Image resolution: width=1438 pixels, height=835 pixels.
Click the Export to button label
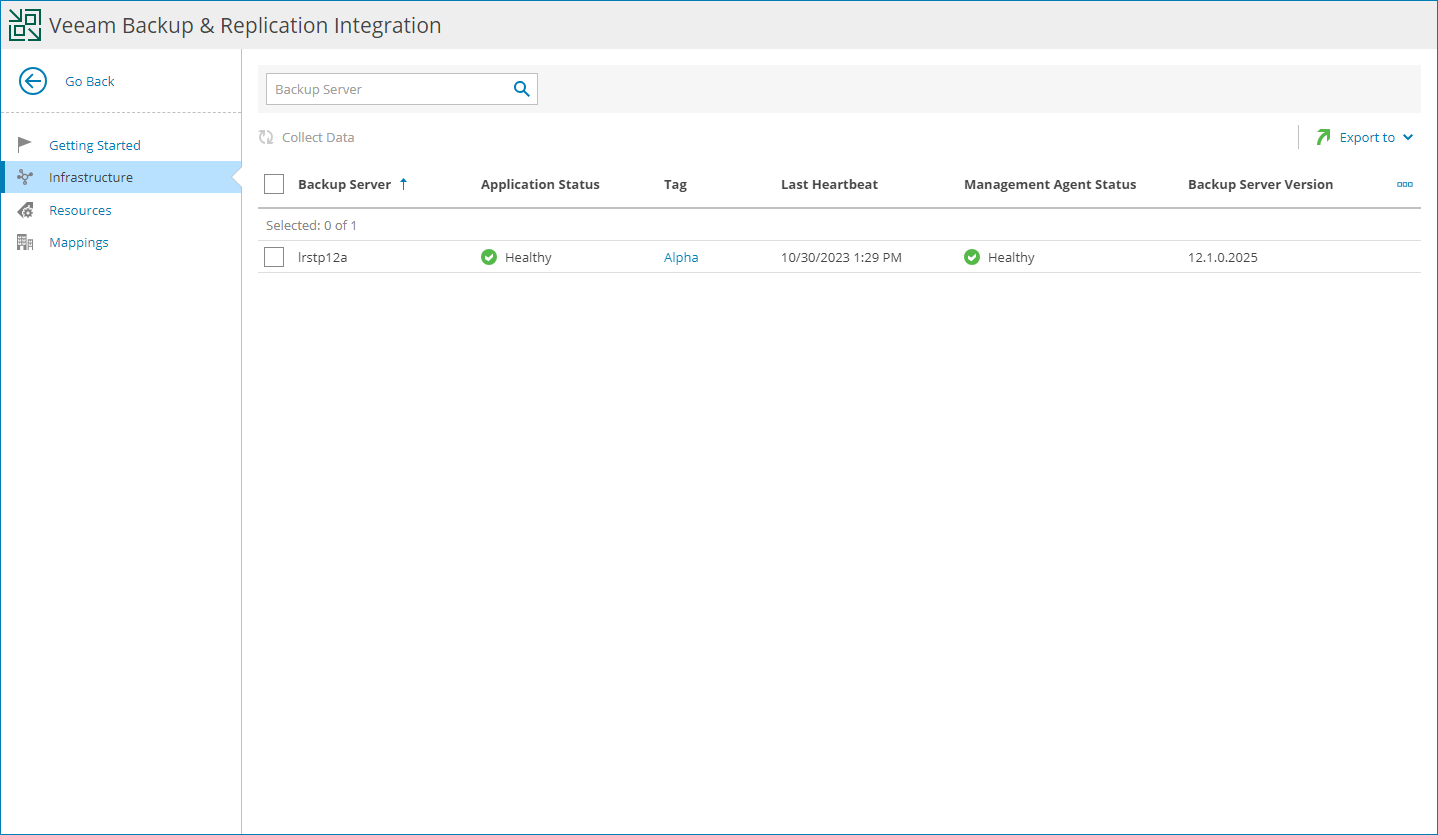[1367, 137]
